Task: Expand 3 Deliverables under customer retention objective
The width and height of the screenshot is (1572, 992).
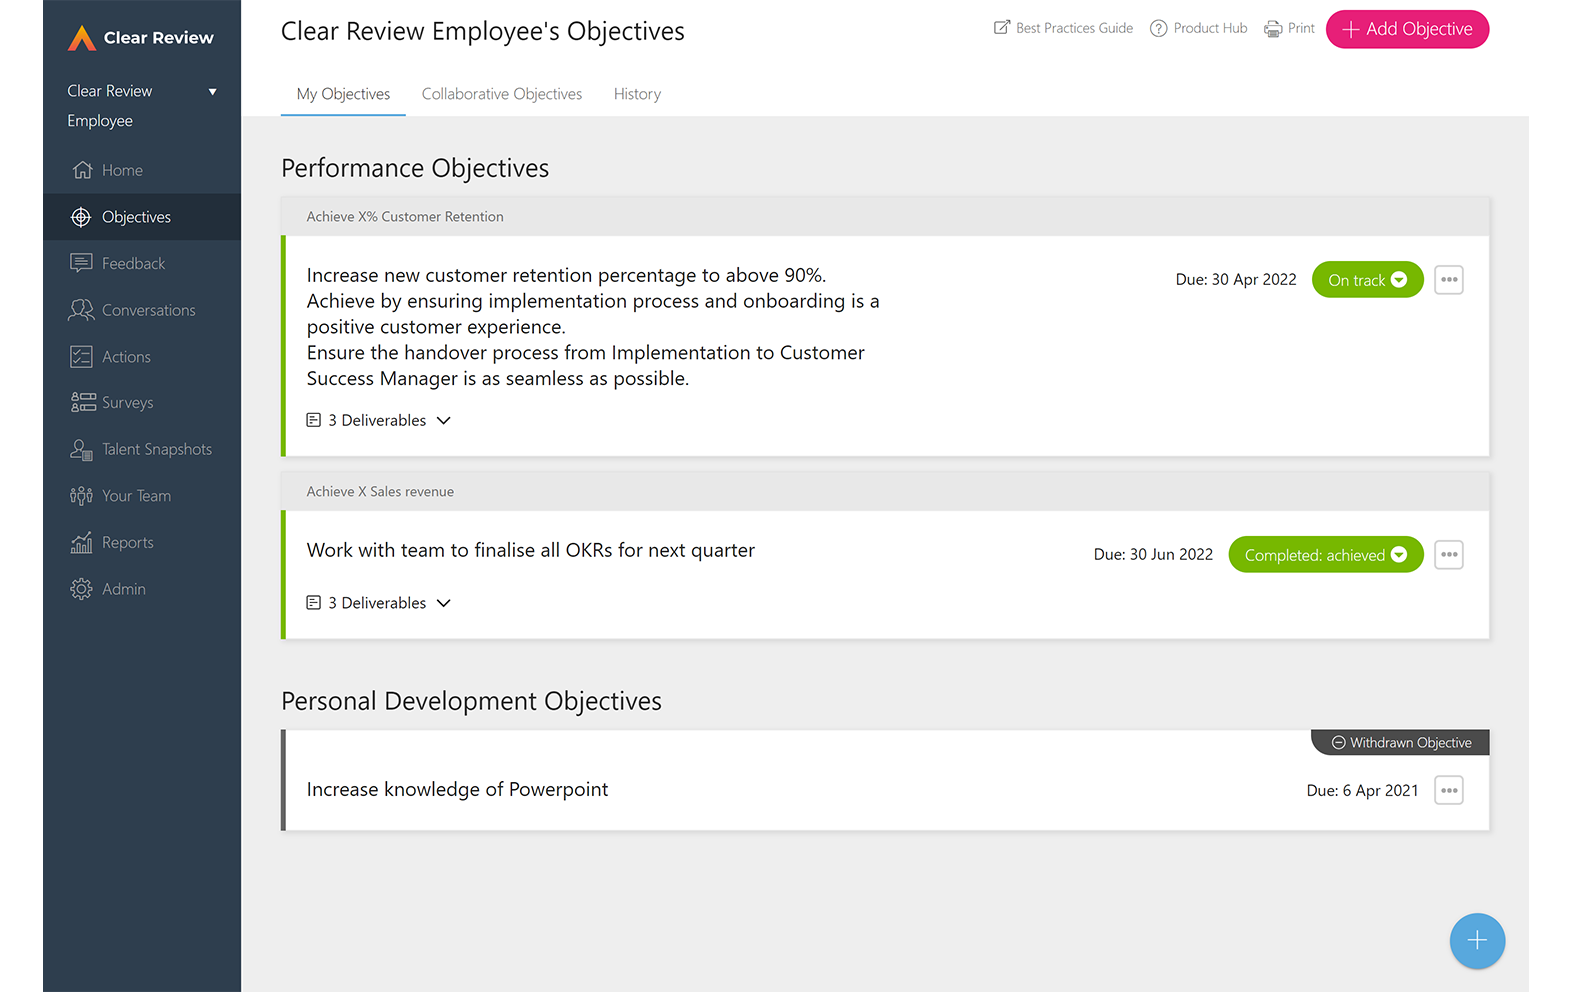Action: coord(379,420)
